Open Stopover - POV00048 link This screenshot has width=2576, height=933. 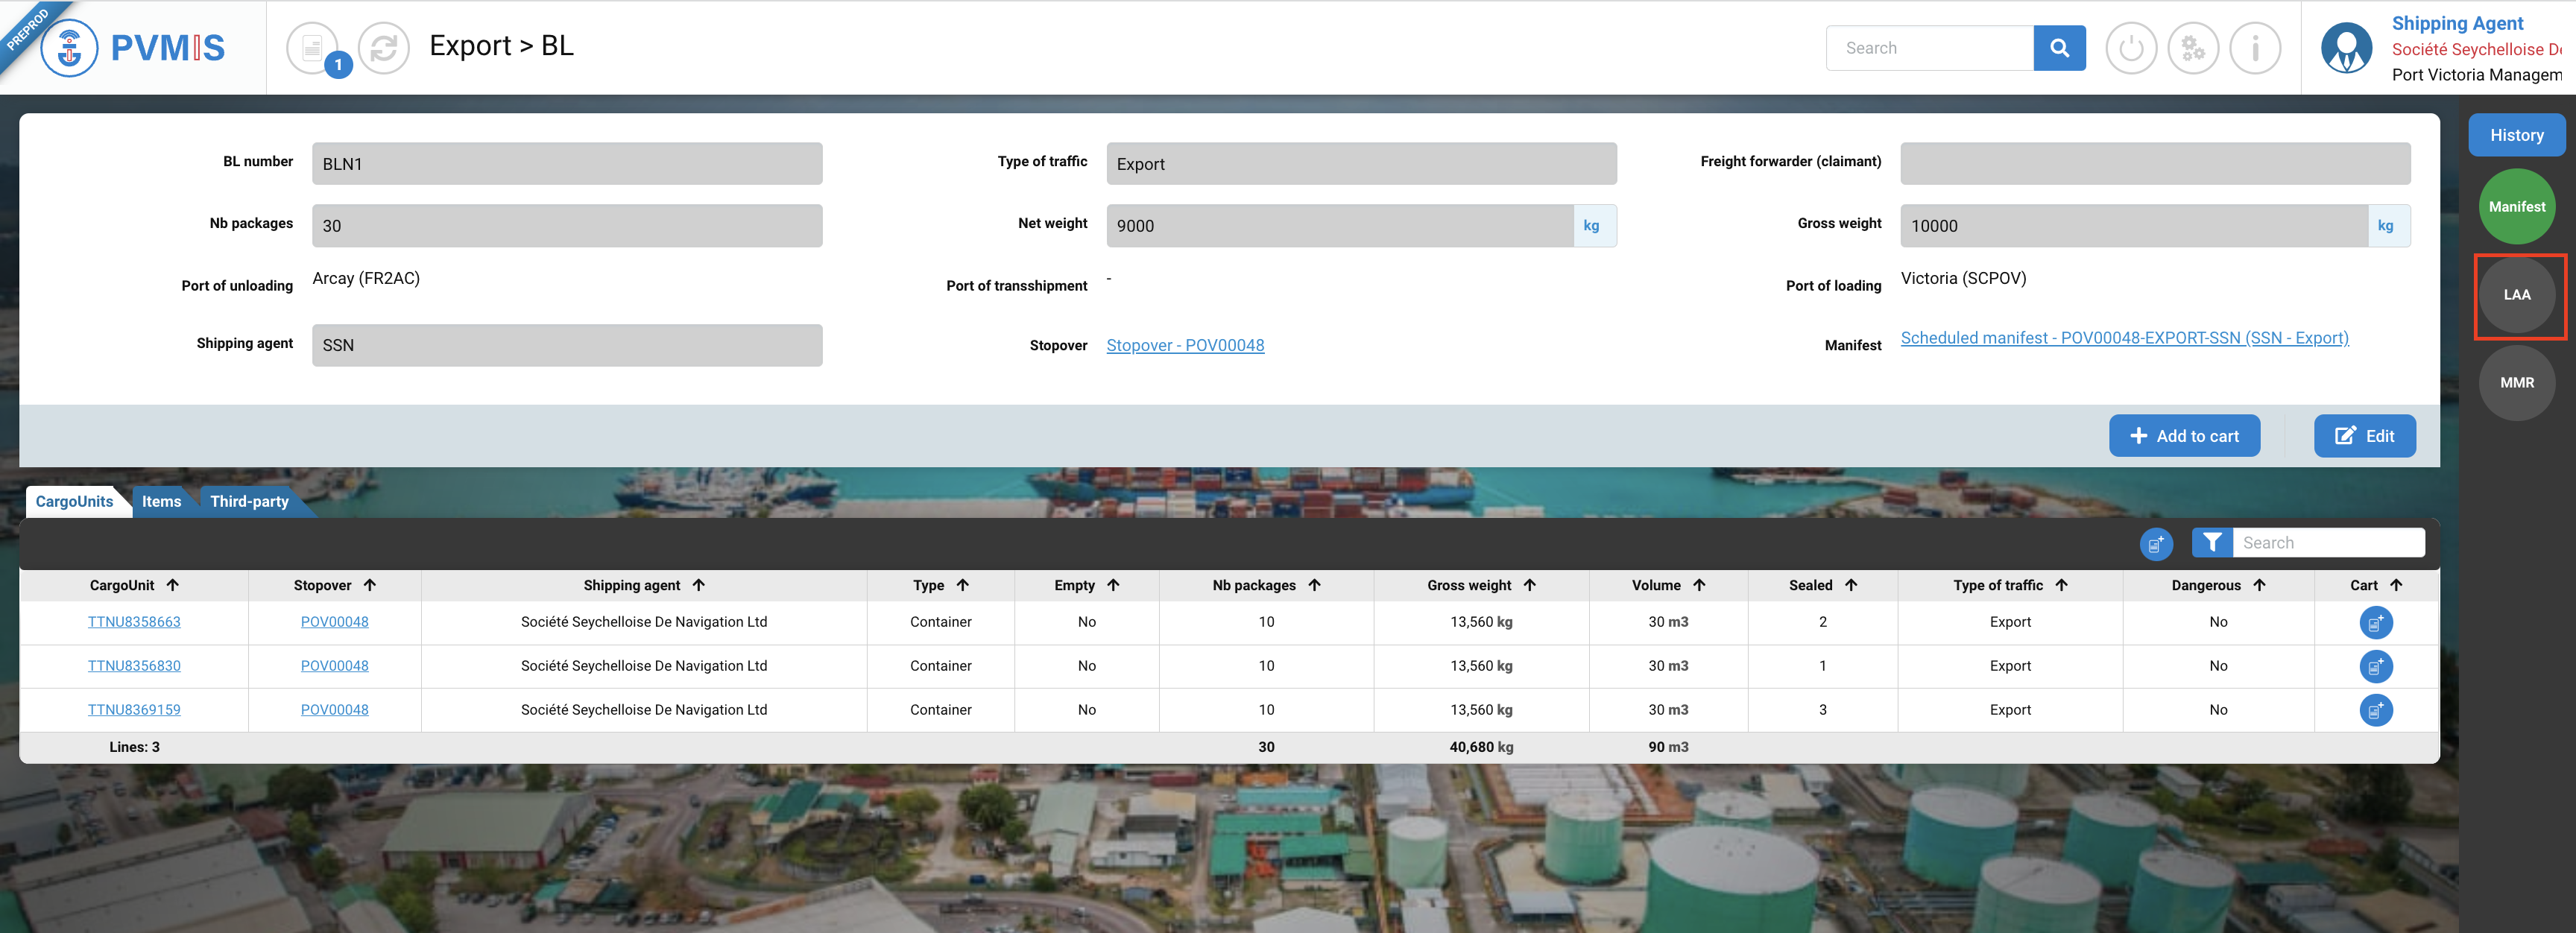[1184, 345]
